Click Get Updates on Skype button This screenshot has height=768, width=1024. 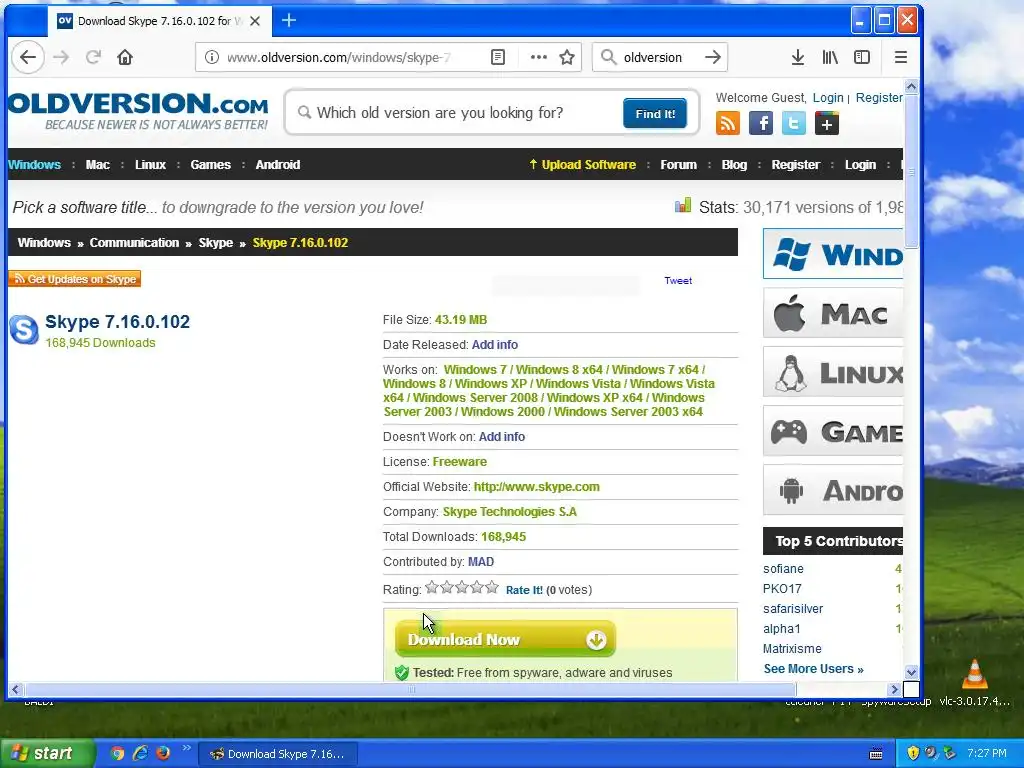[74, 279]
